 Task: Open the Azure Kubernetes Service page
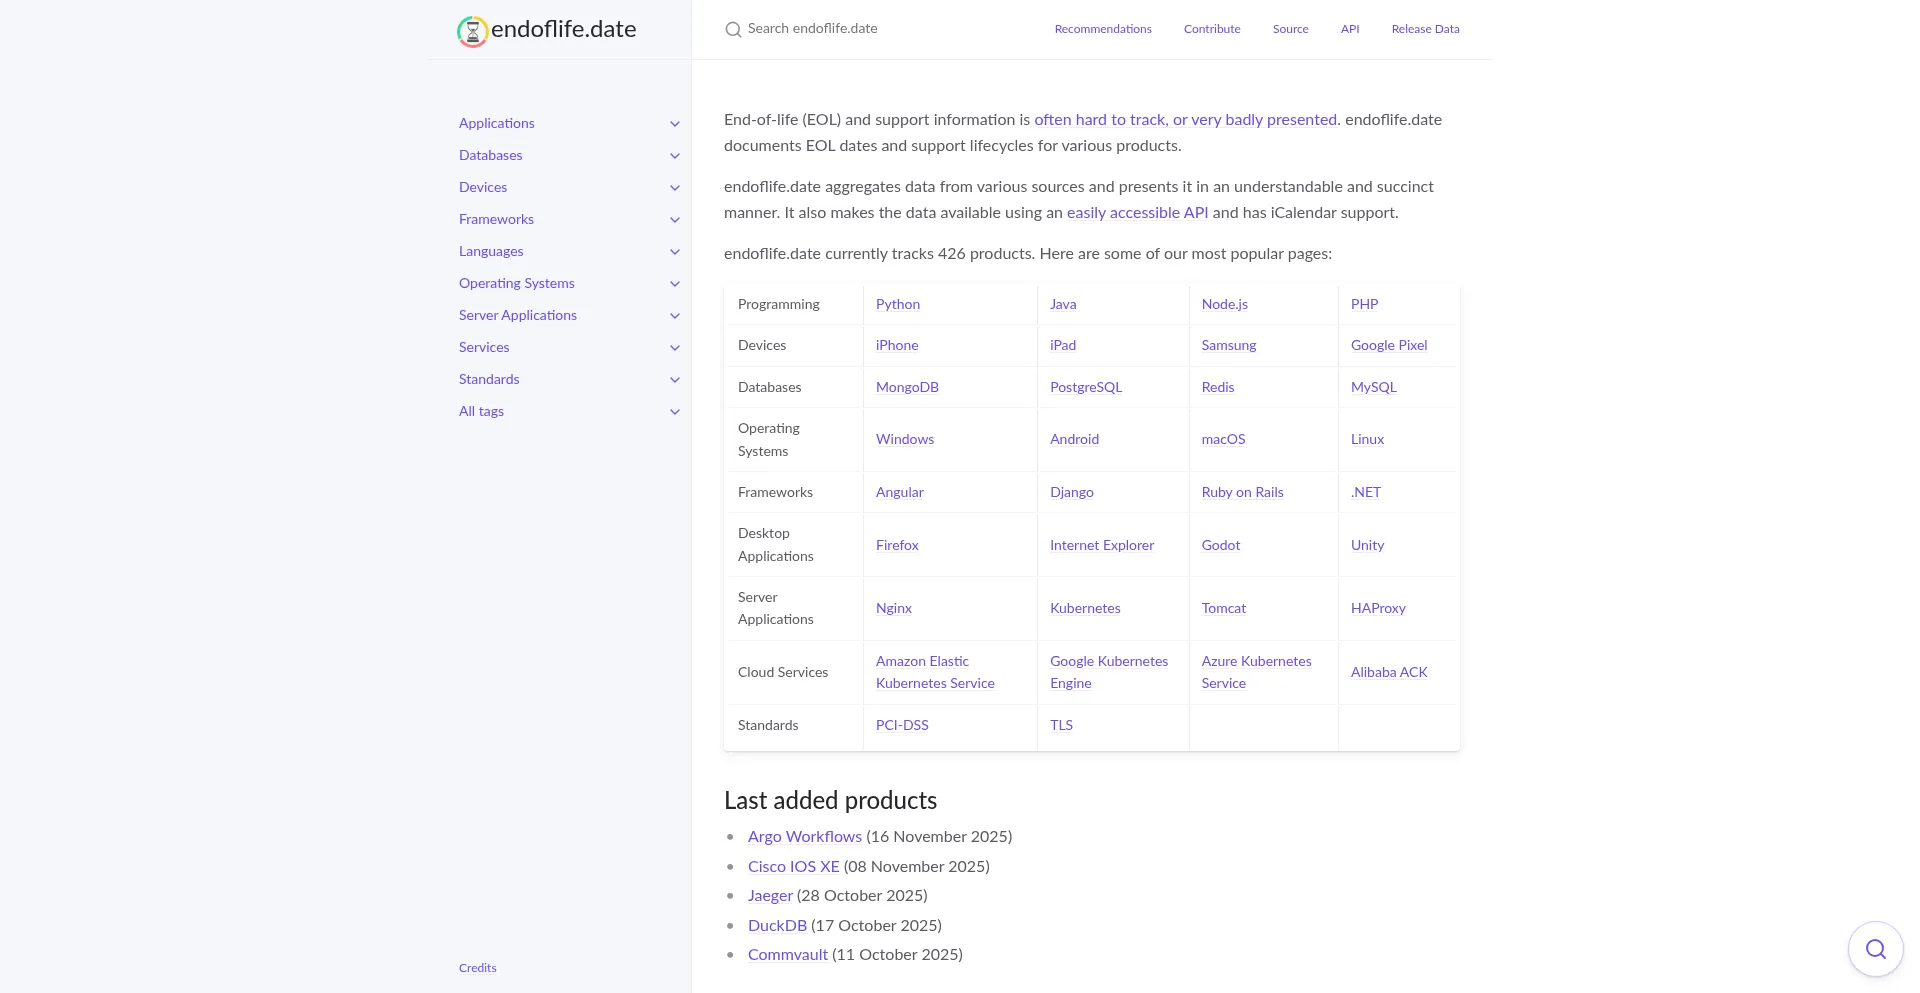[1256, 672]
